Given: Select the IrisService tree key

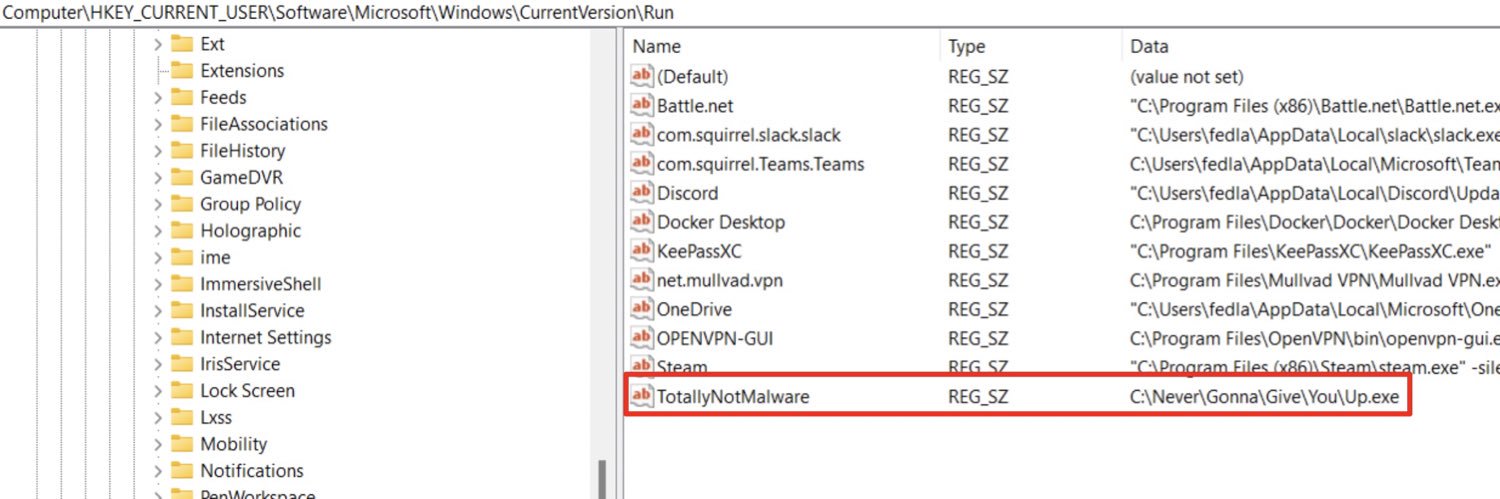Looking at the screenshot, I should tap(239, 364).
